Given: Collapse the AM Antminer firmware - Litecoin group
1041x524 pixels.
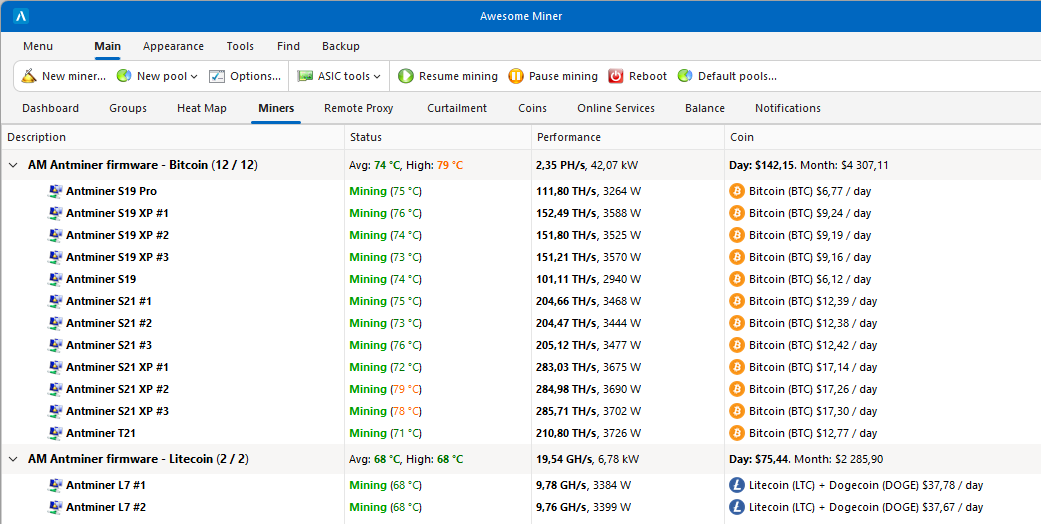Looking at the screenshot, I should (13, 459).
